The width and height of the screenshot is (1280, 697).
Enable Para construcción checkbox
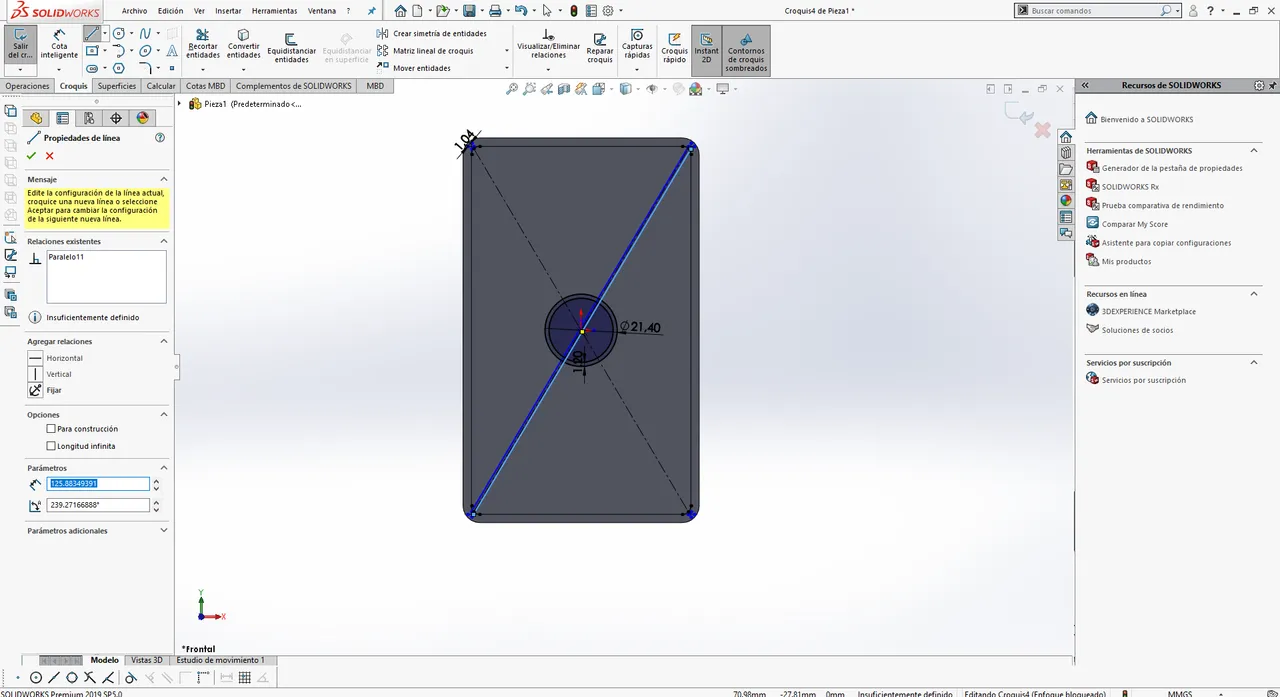pos(51,429)
